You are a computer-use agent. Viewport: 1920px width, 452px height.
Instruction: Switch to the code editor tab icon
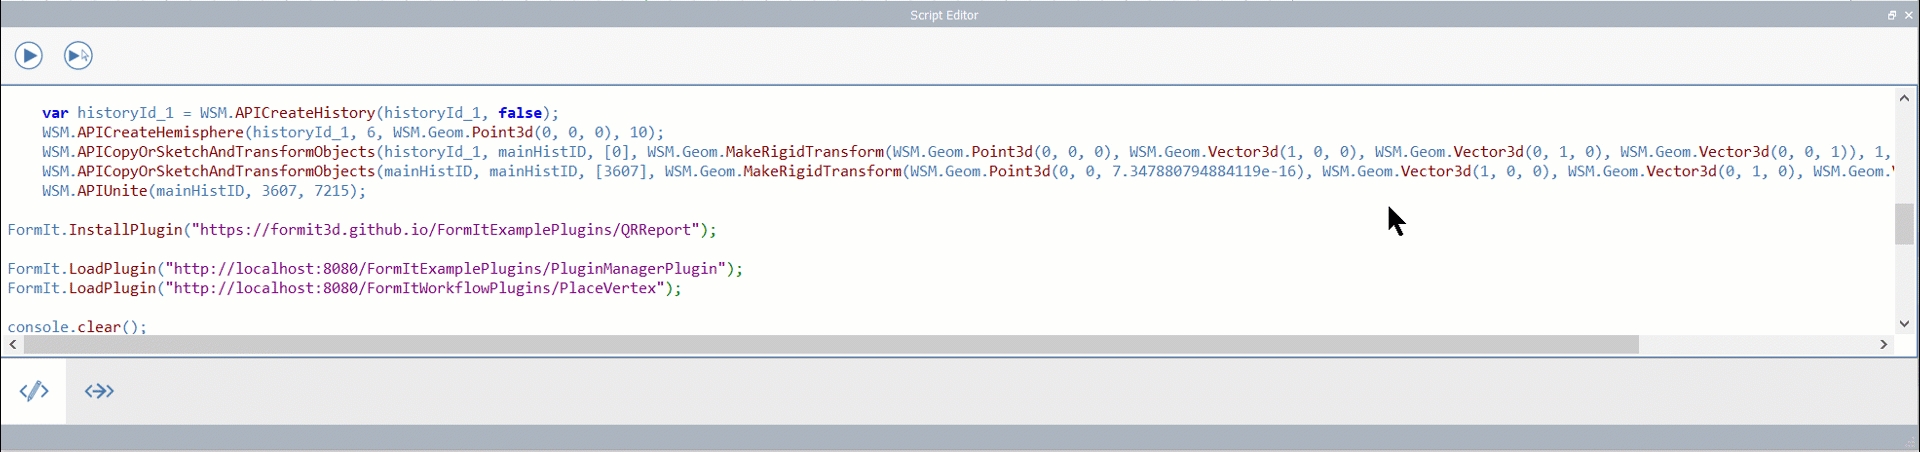click(x=34, y=391)
